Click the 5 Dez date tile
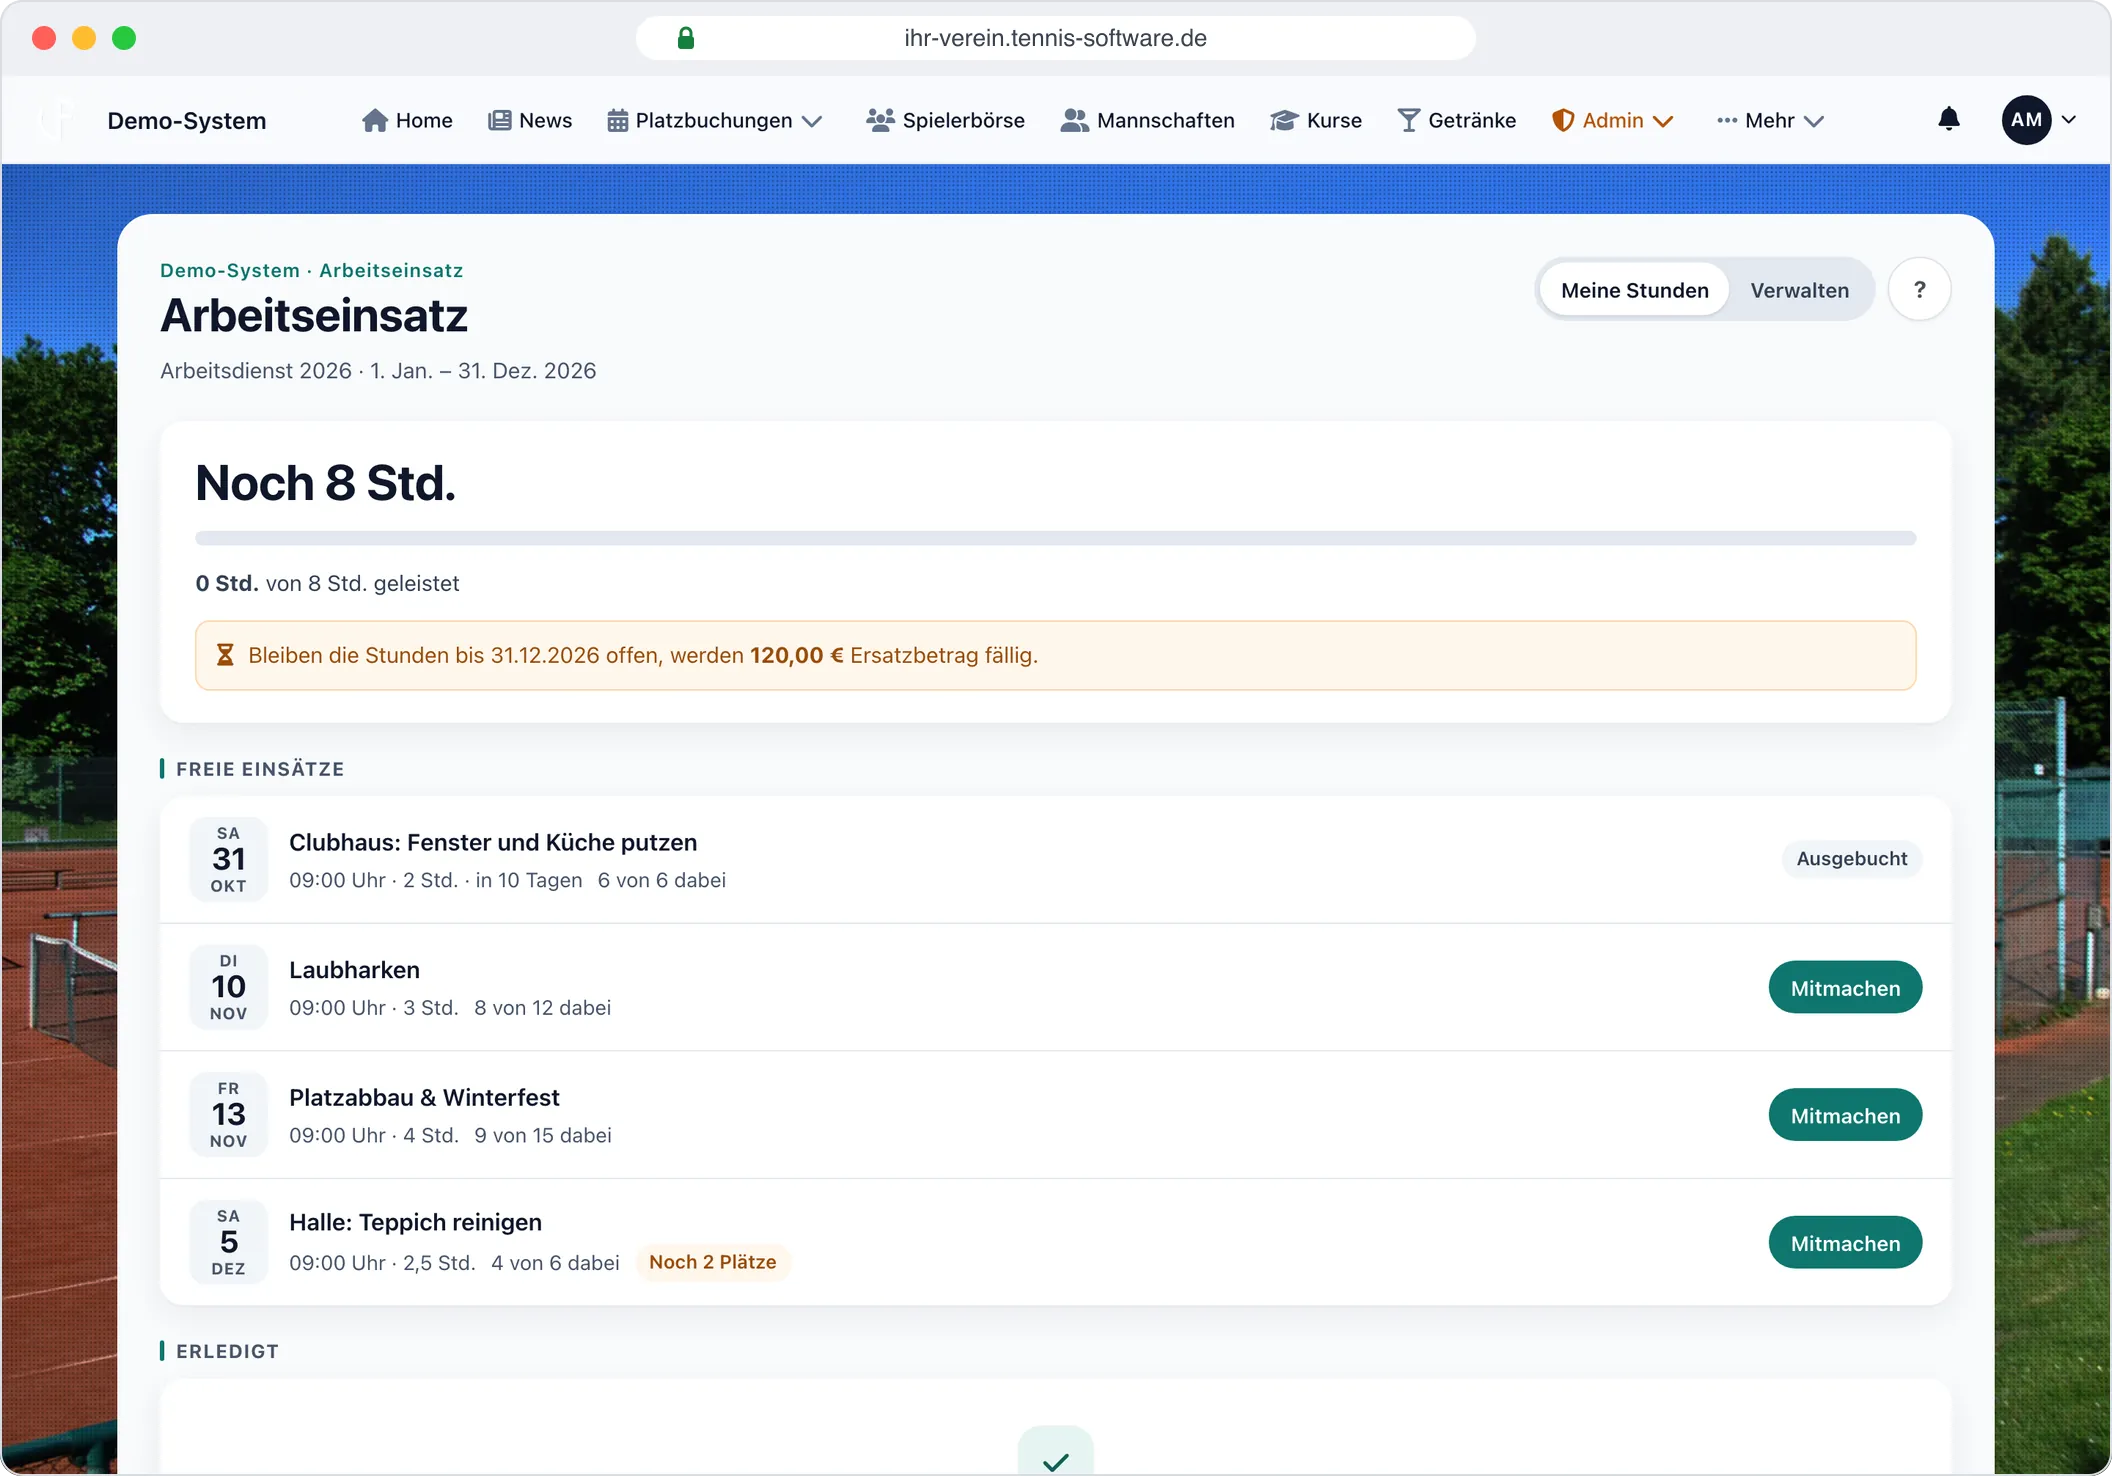Screen dimensions: 2112x1476 click(228, 1242)
